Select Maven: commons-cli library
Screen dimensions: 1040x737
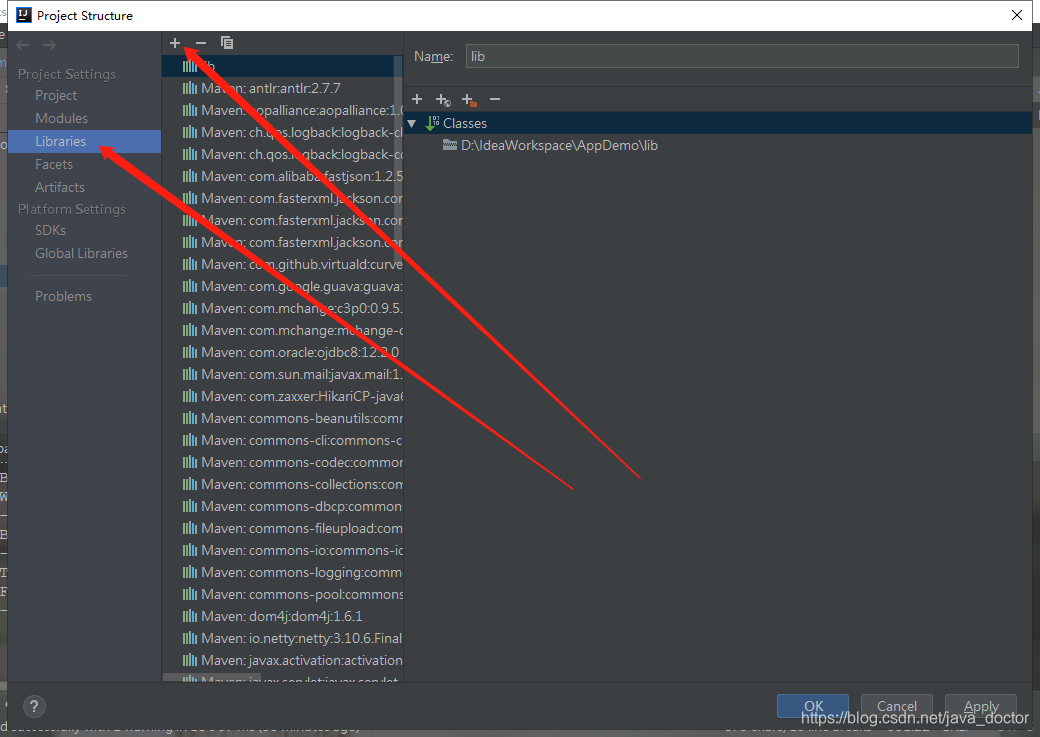tap(283, 440)
